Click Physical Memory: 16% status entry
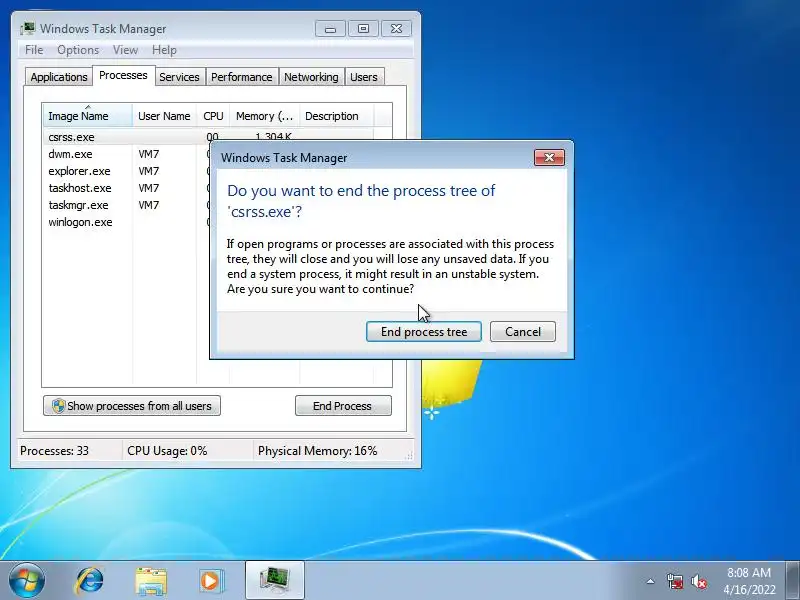 tap(317, 451)
